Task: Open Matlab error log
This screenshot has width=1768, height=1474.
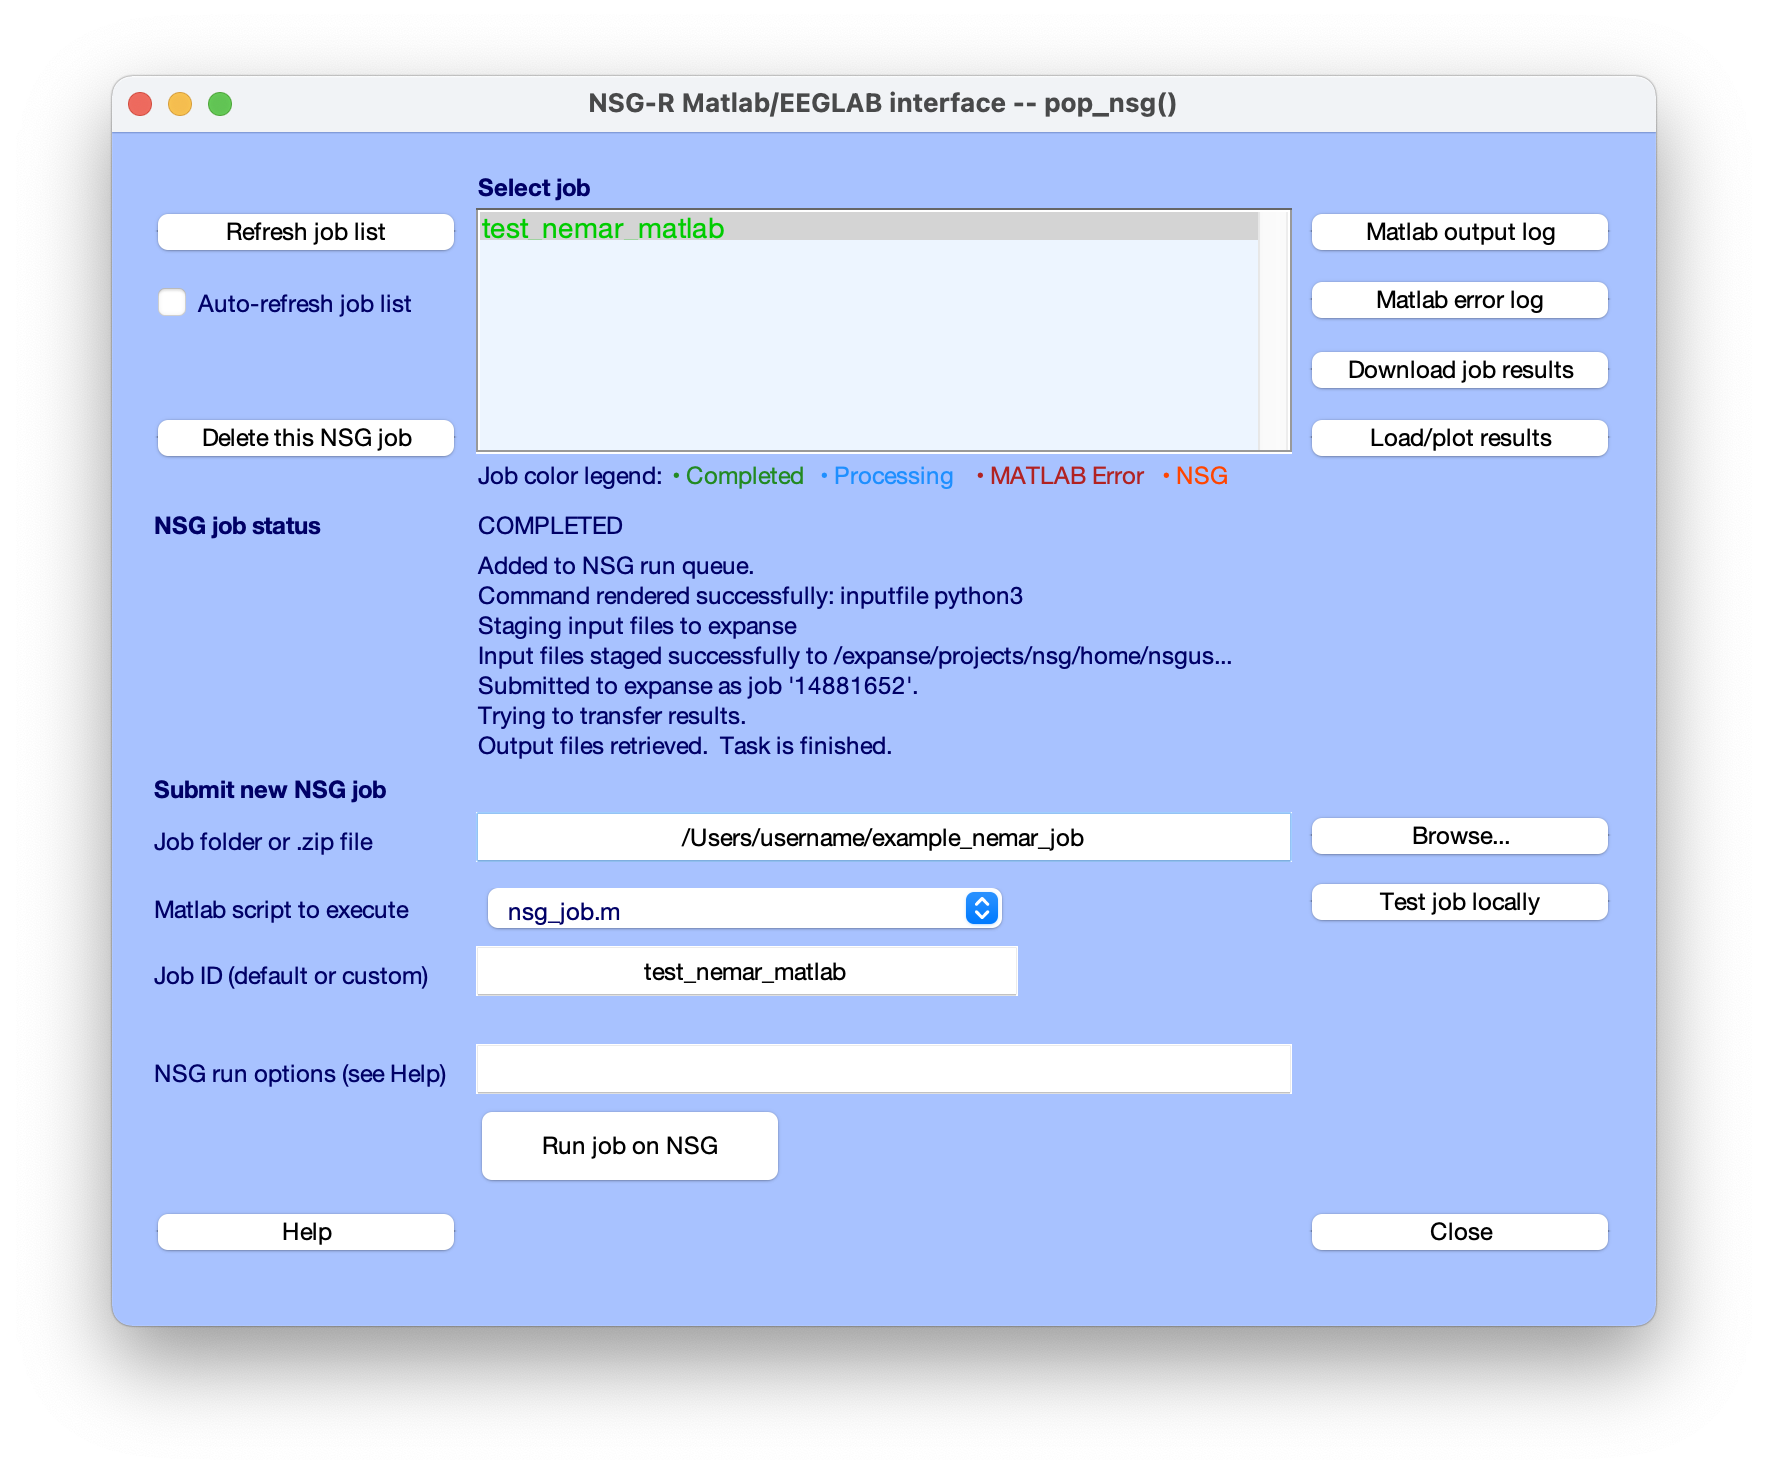Action: click(x=1460, y=300)
